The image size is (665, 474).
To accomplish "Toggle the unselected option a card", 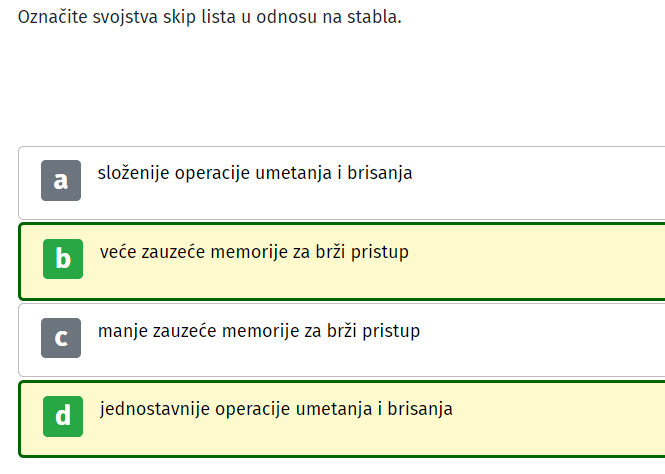I will coord(342,183).
